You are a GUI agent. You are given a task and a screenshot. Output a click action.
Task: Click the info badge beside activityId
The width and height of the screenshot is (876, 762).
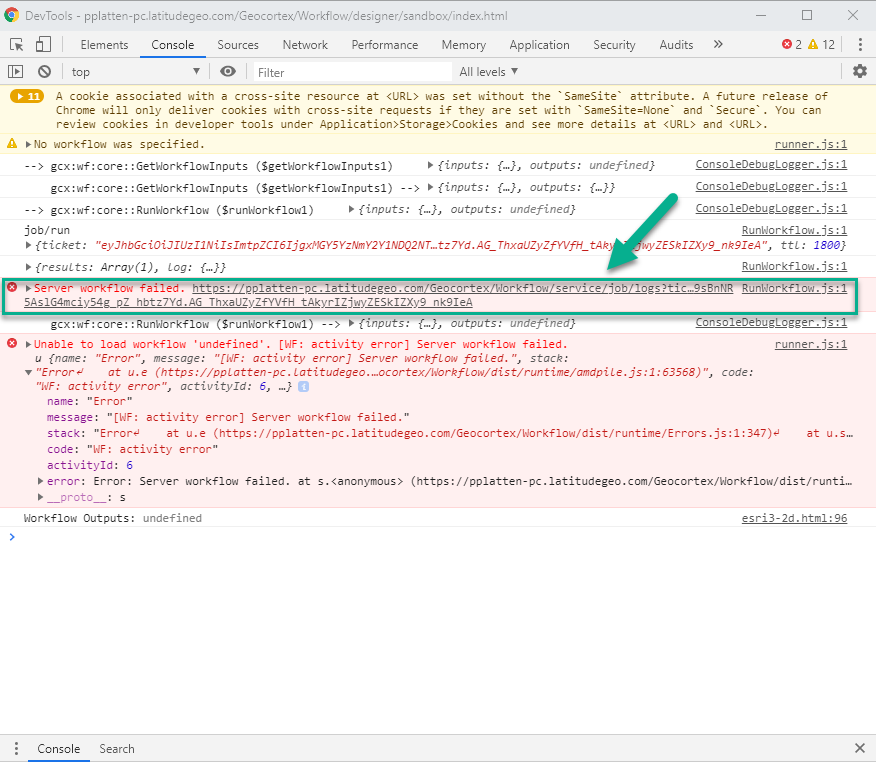click(303, 387)
